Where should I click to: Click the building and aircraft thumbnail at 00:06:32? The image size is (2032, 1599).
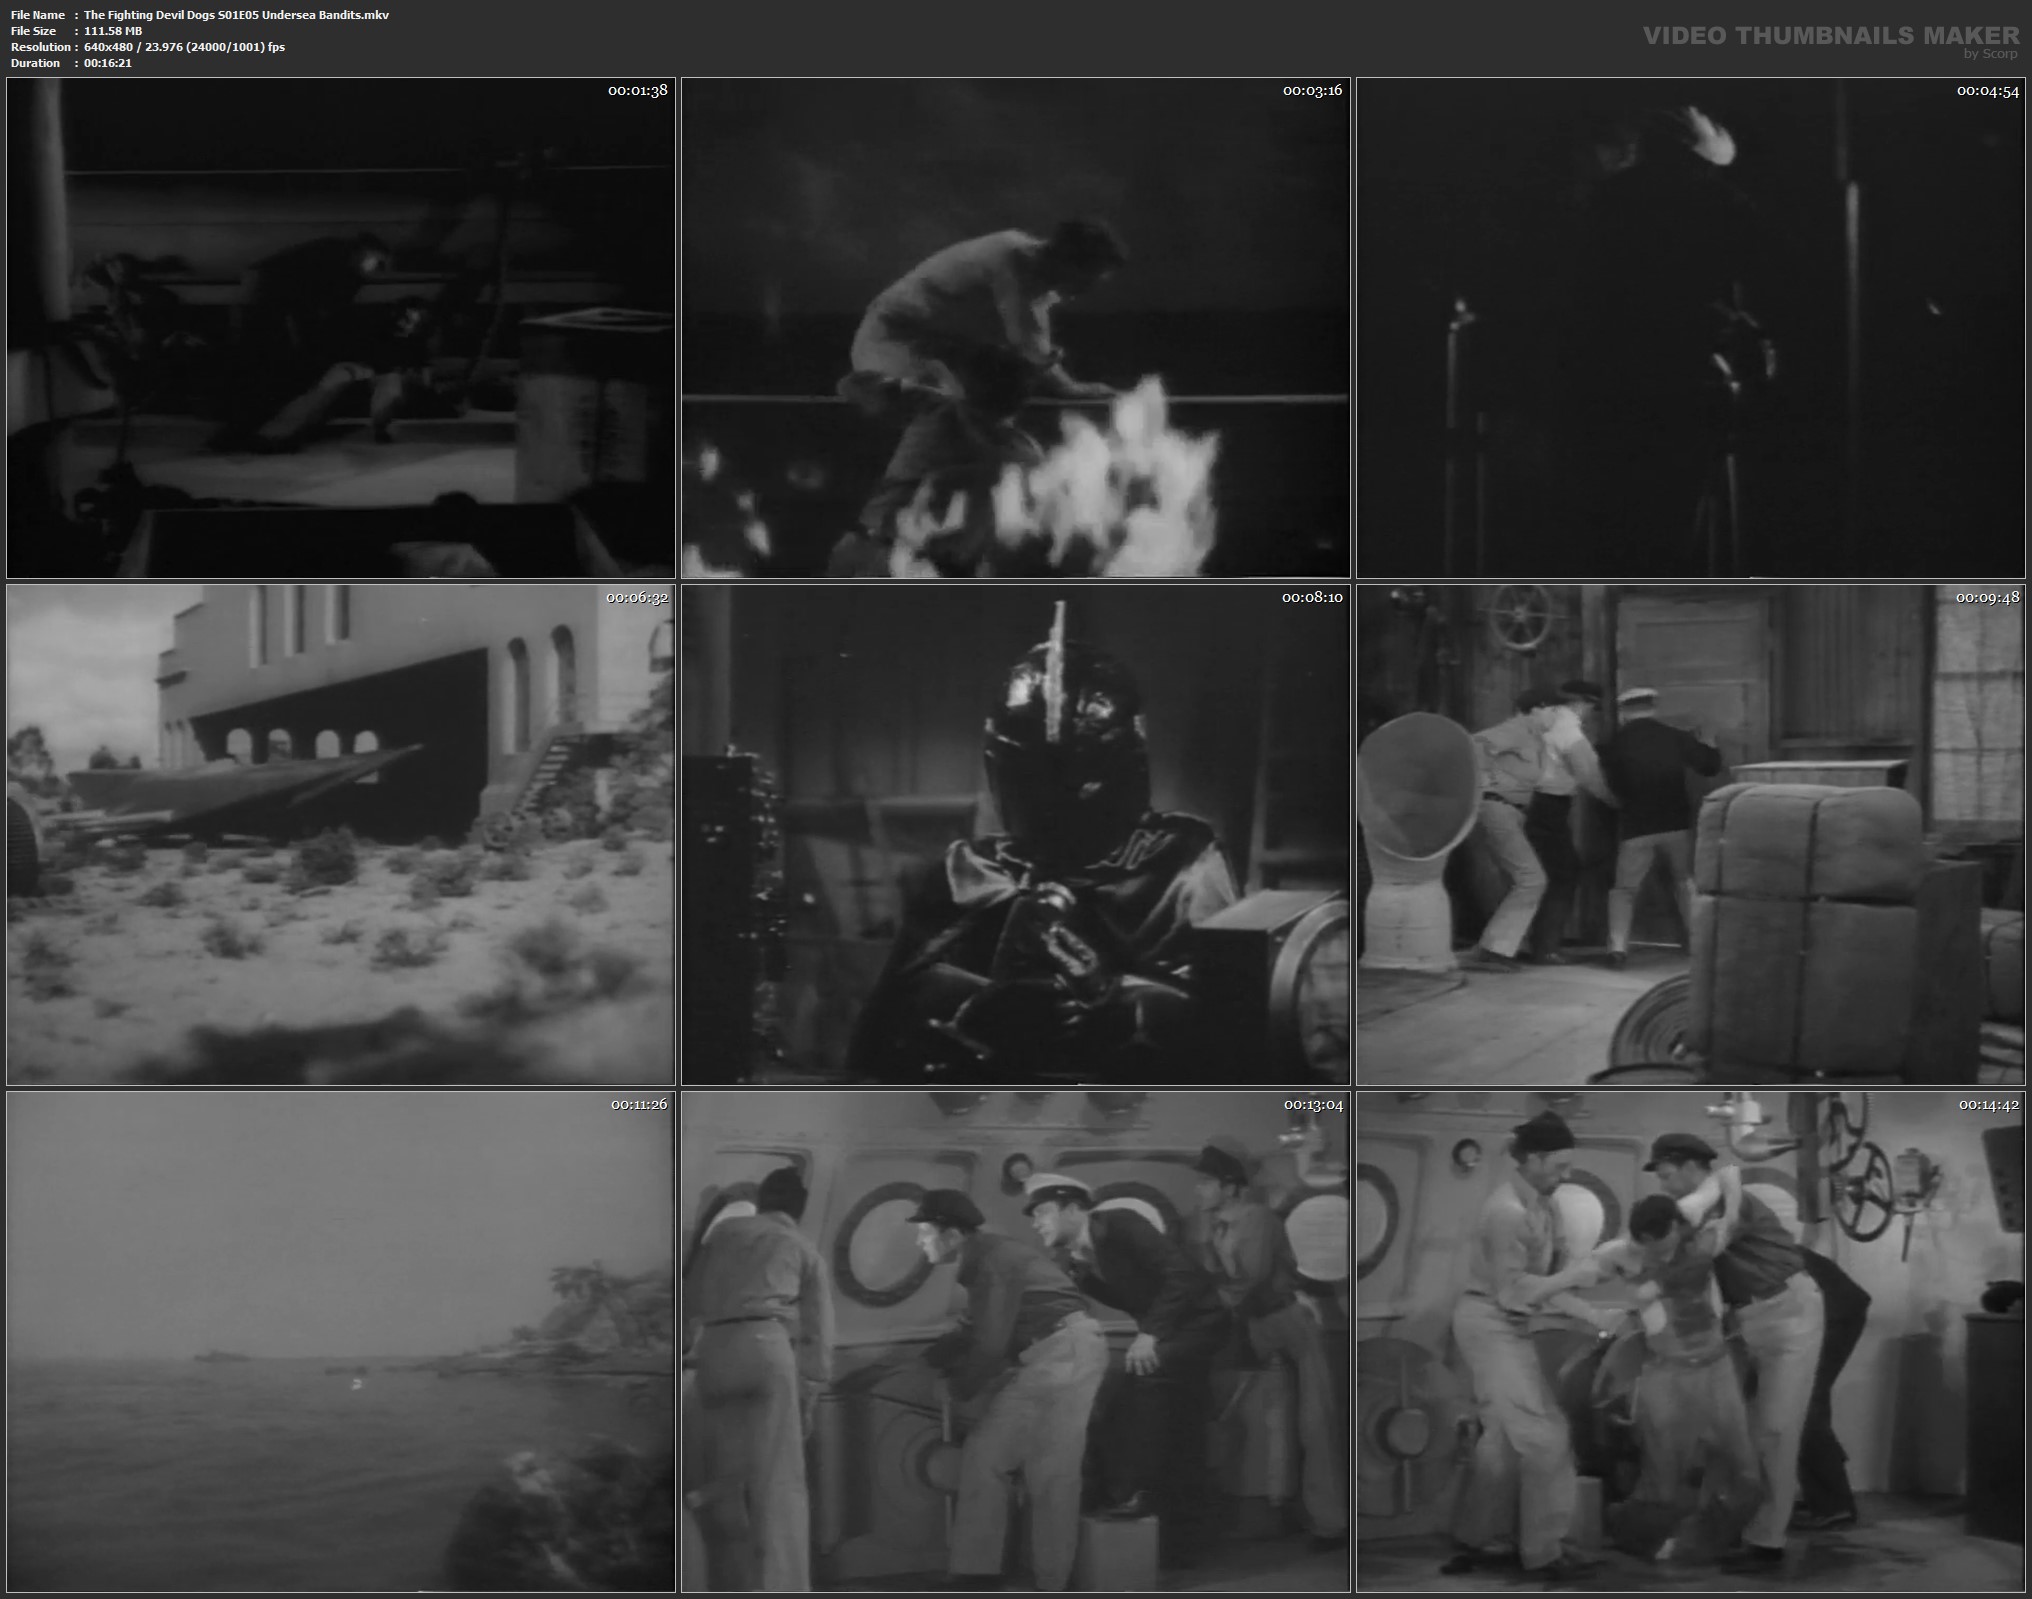[x=340, y=835]
